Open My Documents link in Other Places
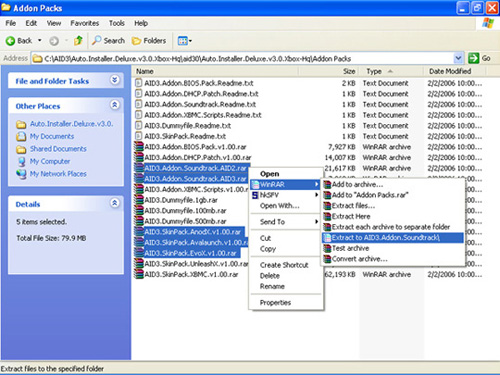 click(x=52, y=136)
